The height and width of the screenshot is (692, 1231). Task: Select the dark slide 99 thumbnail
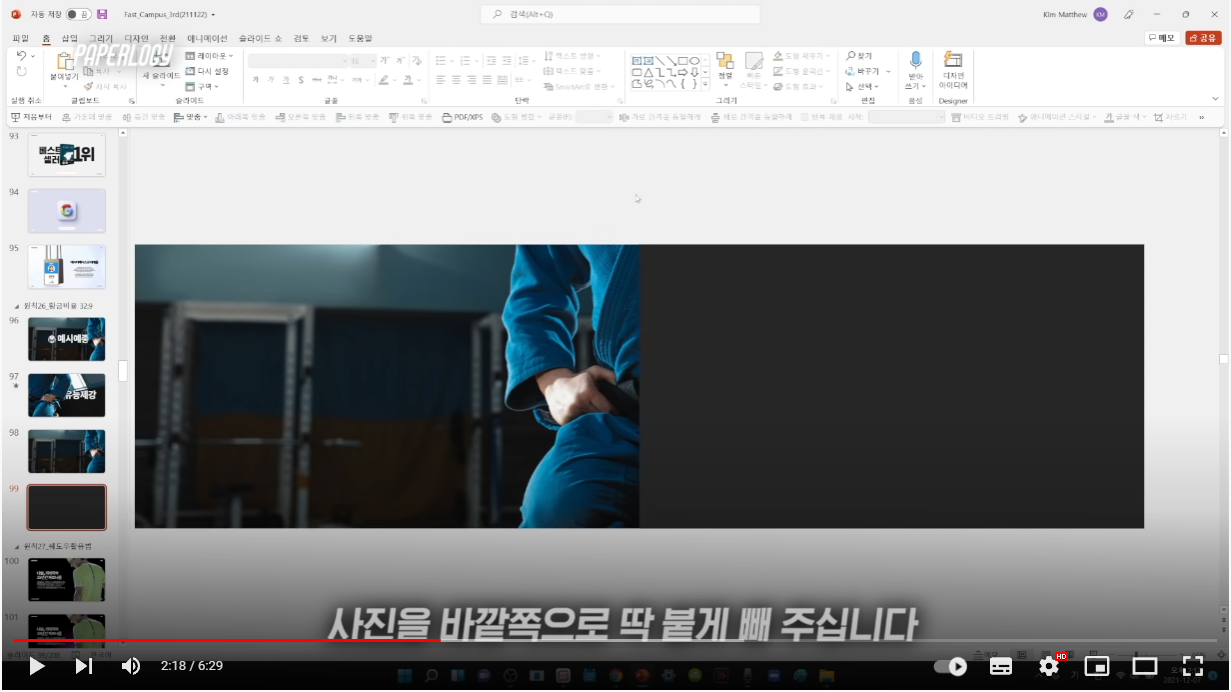[x=67, y=507]
